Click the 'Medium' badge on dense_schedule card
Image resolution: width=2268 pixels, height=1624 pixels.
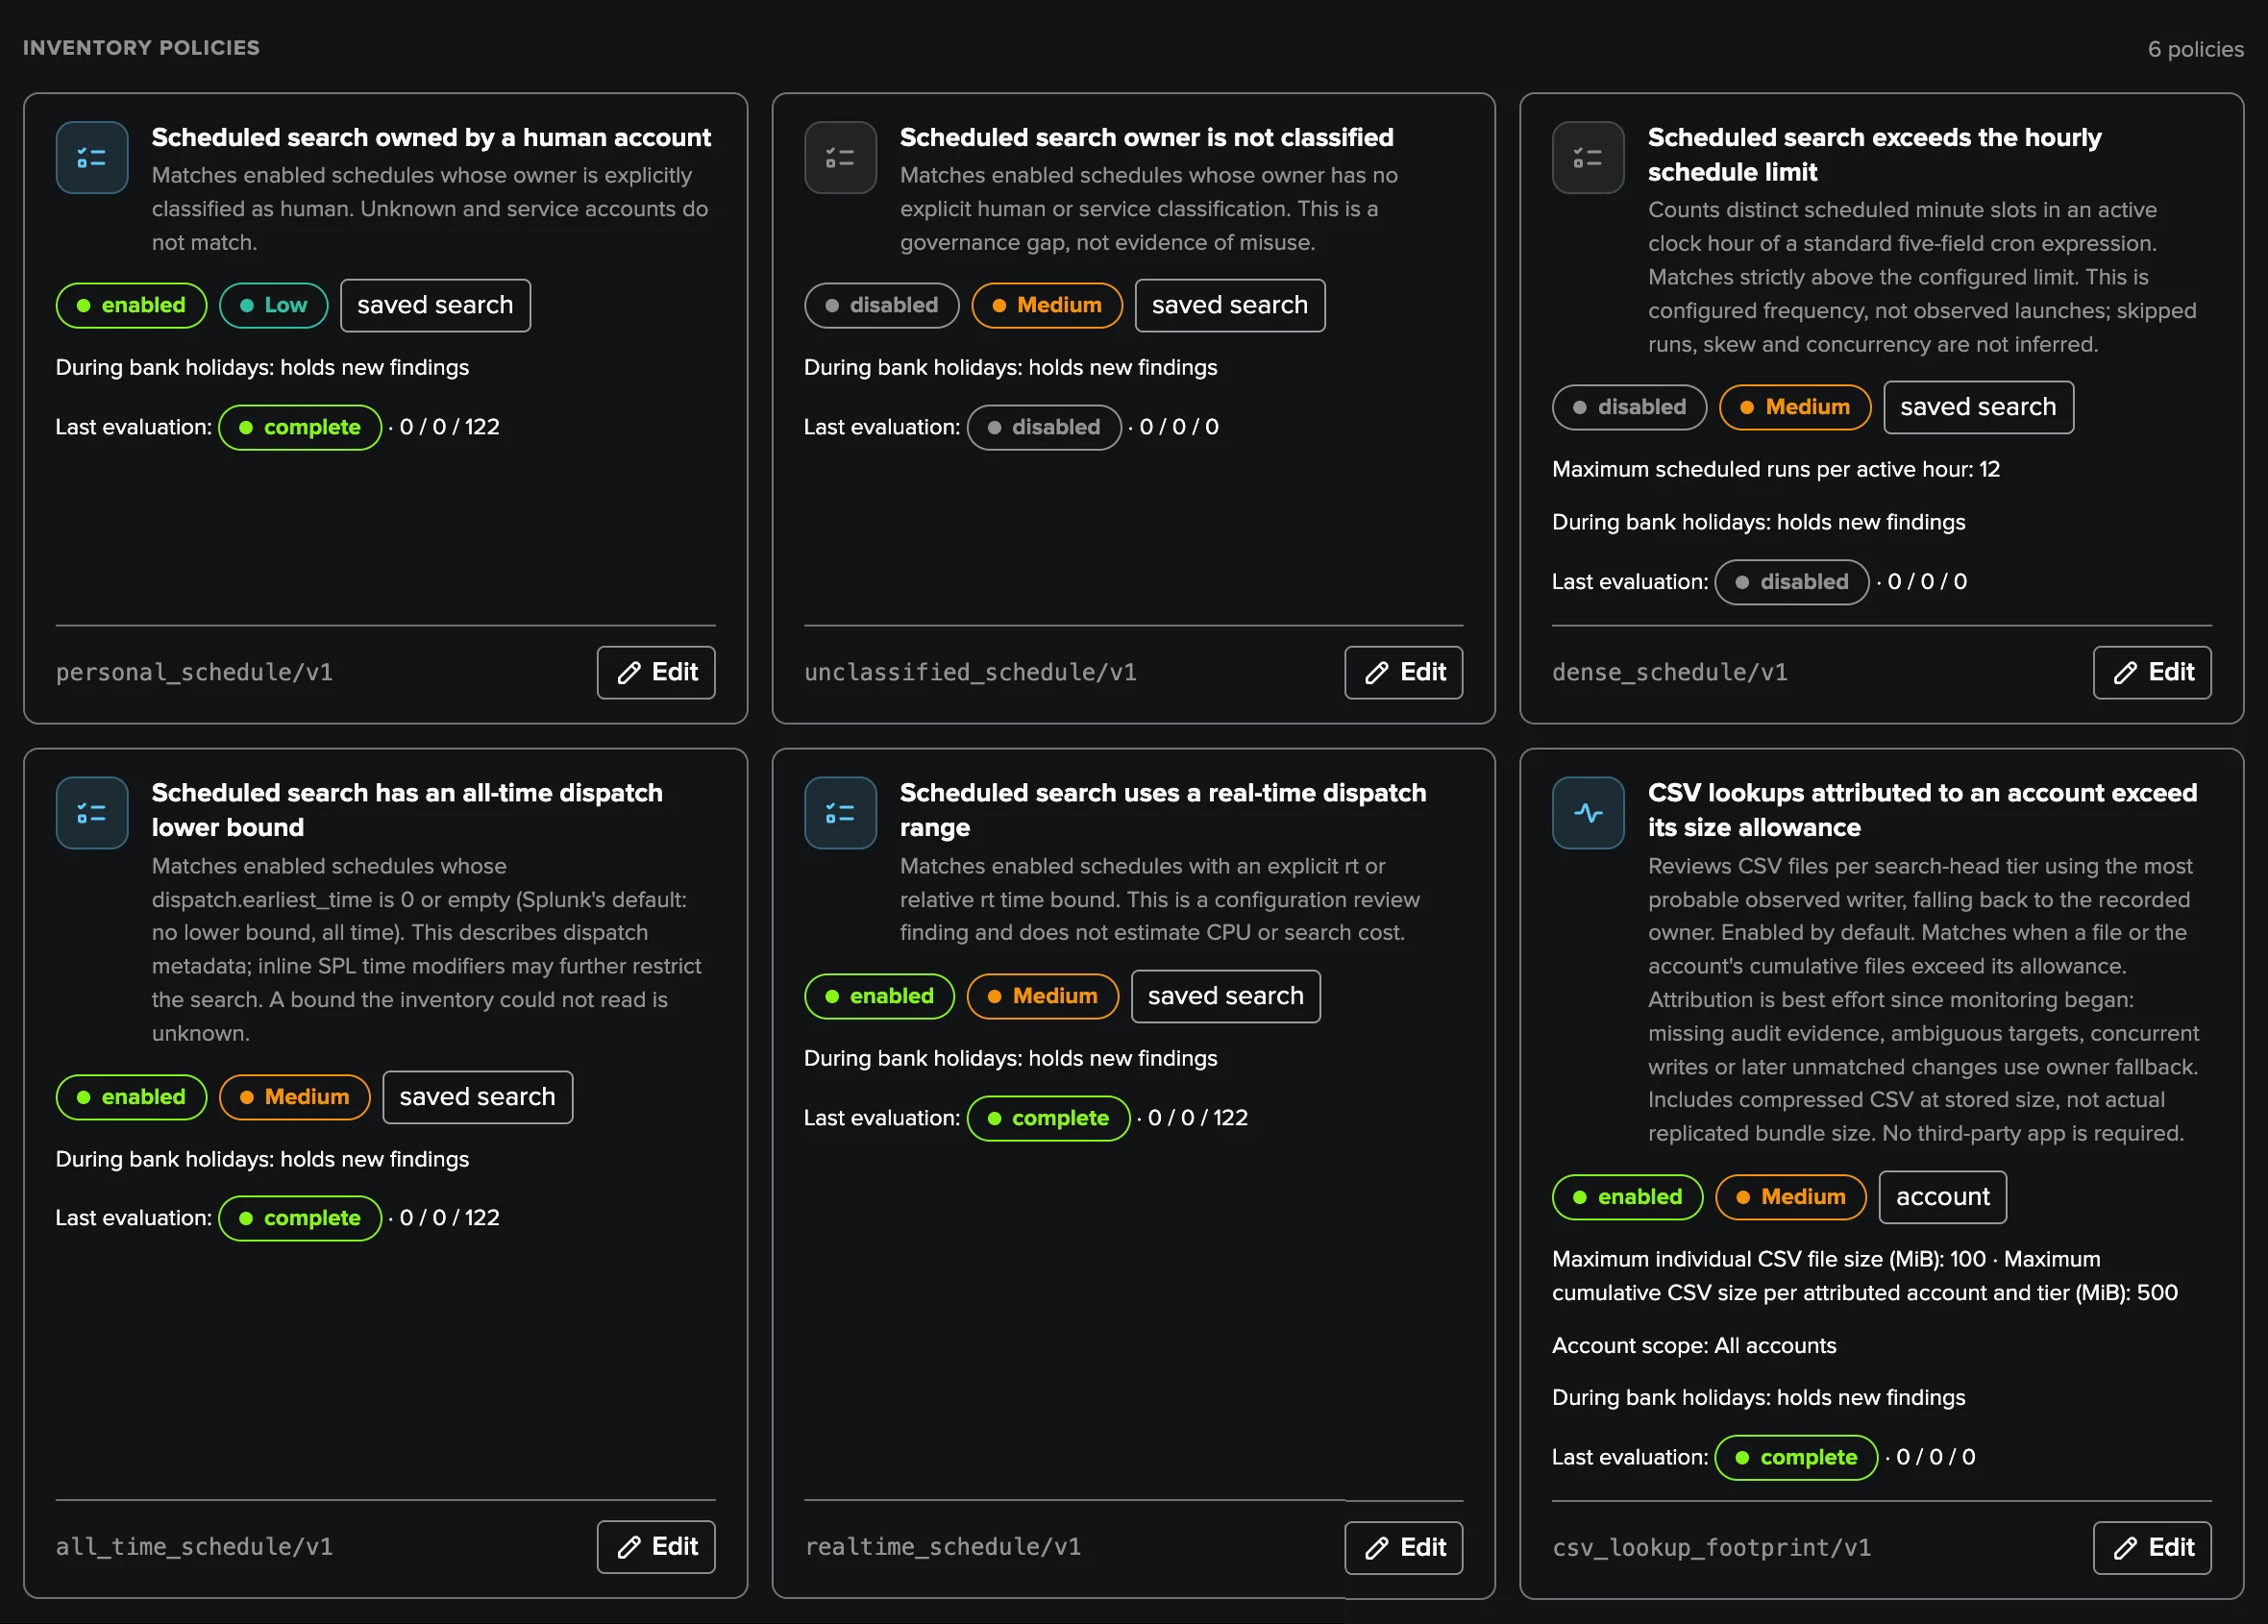1795,407
